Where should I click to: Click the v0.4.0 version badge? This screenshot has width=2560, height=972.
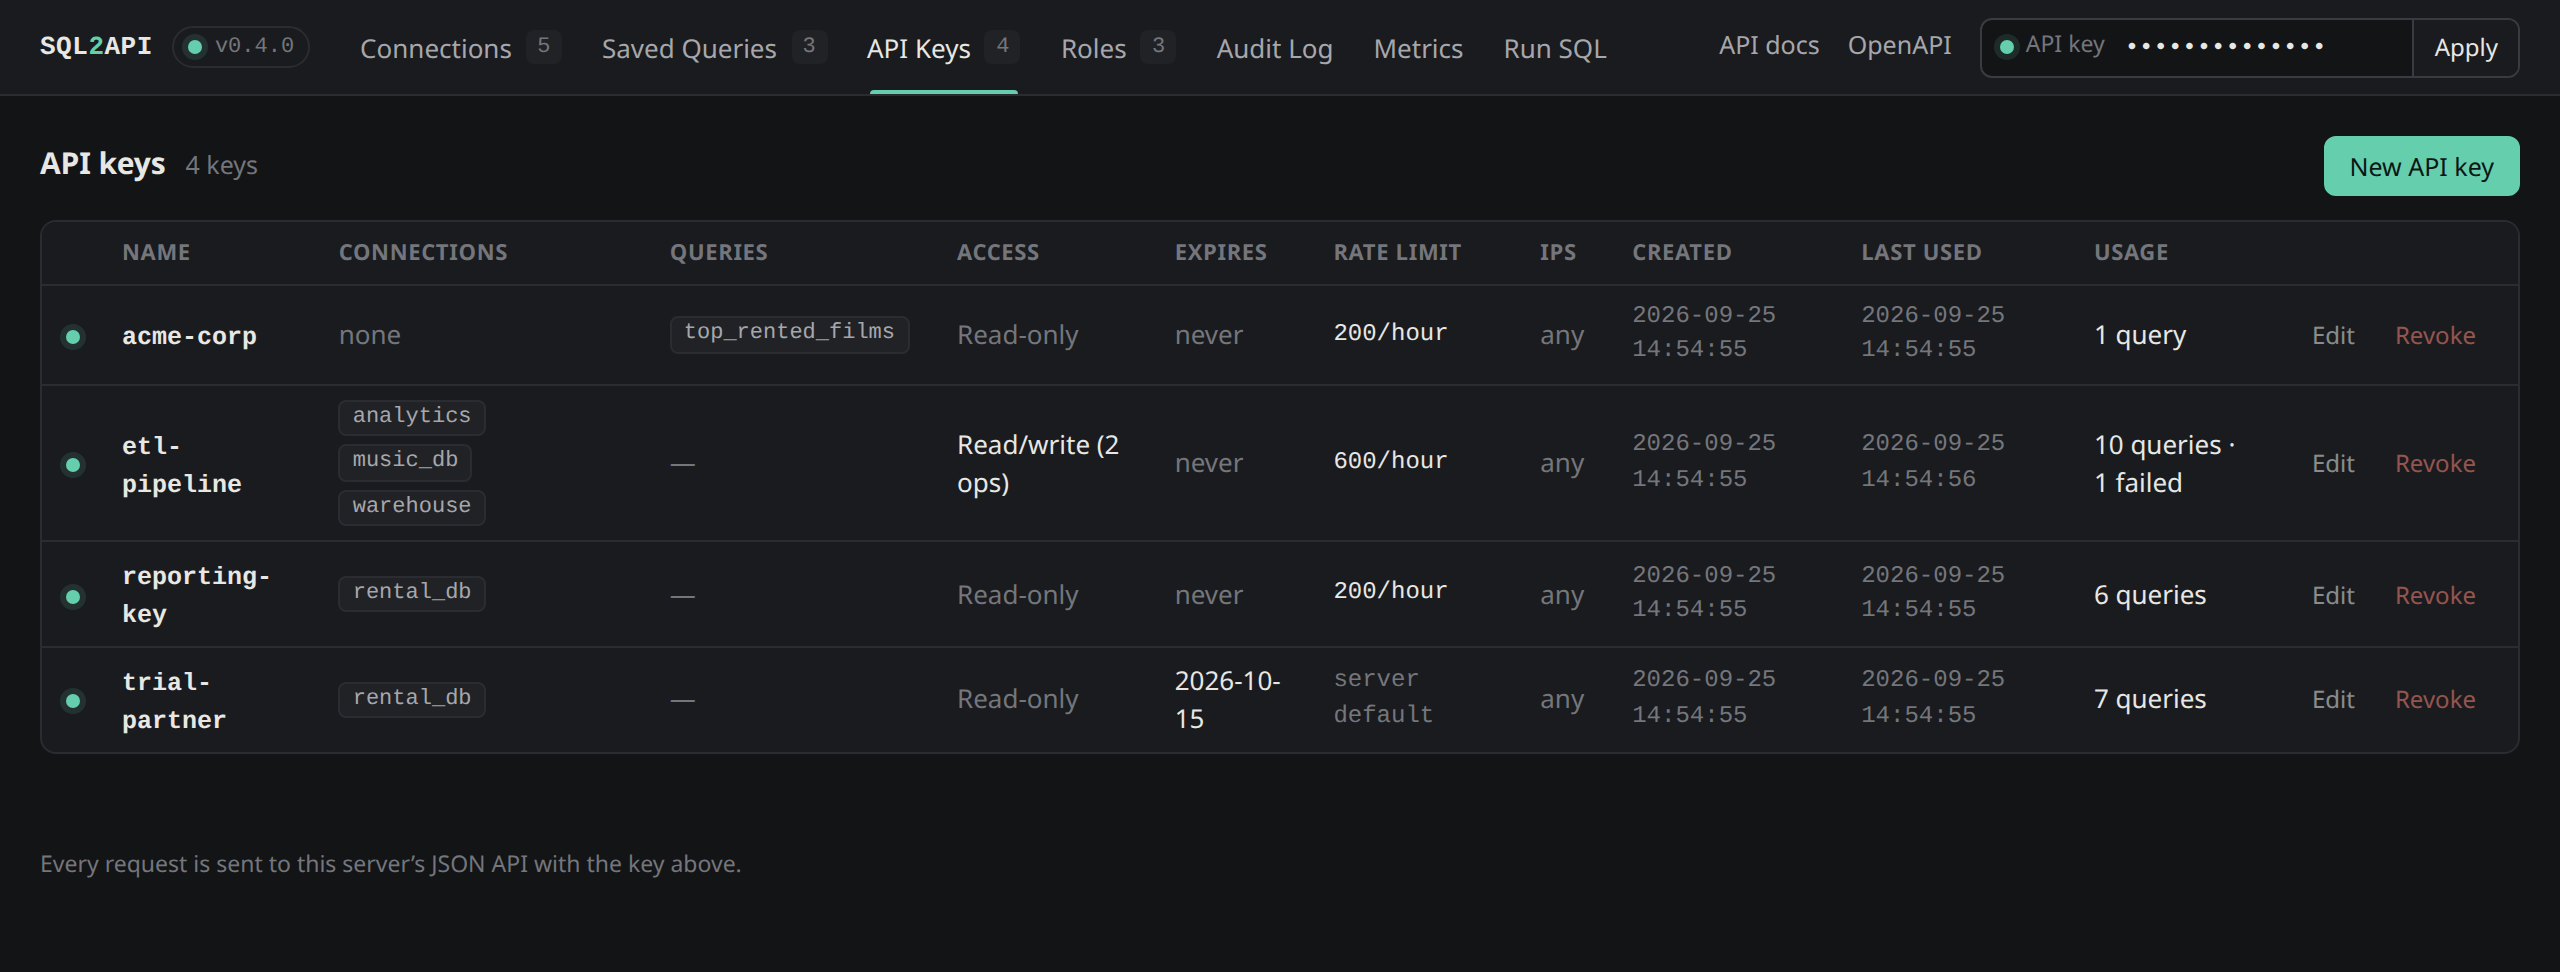tap(241, 46)
